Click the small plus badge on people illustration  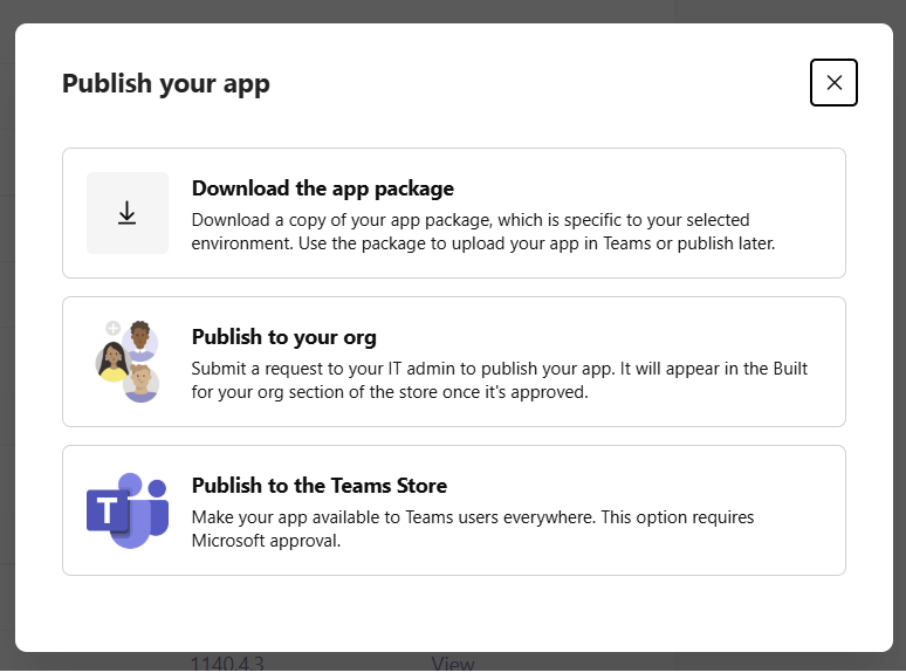(x=113, y=327)
